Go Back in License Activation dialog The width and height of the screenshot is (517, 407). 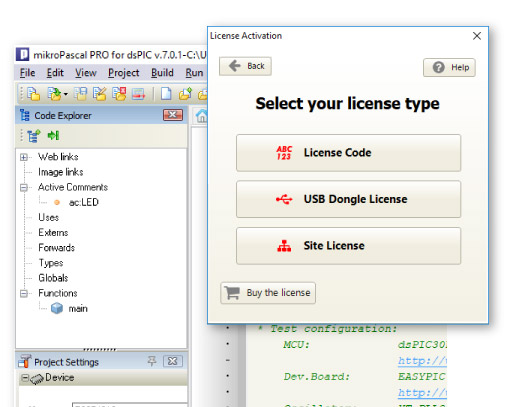(x=245, y=66)
